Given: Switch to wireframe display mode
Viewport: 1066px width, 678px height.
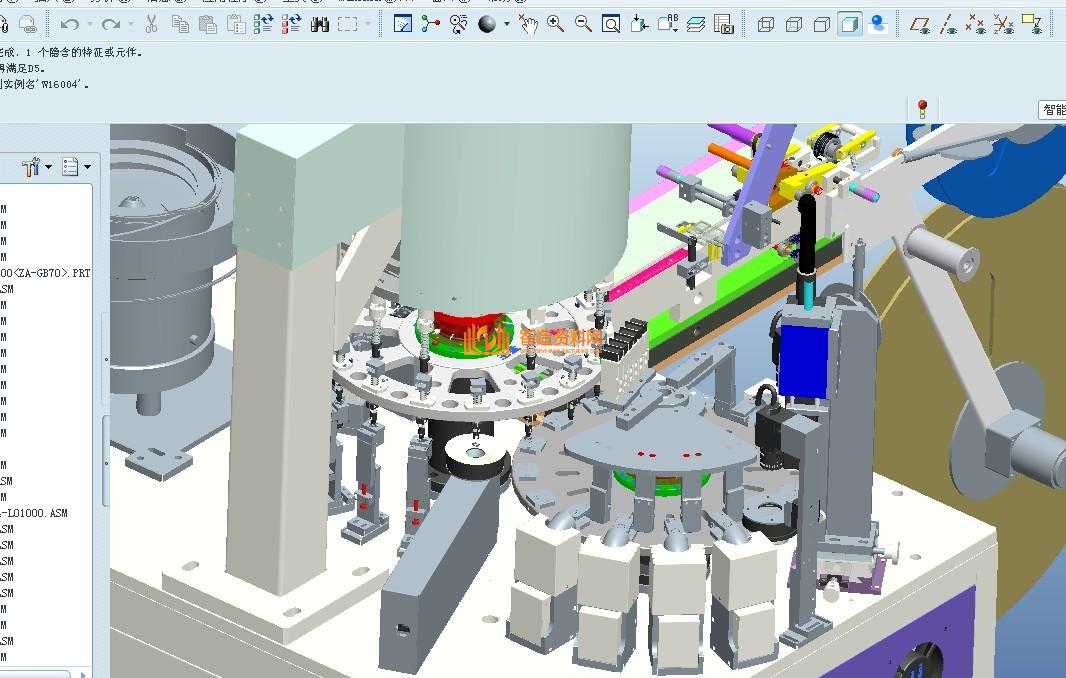Looking at the screenshot, I should [766, 24].
